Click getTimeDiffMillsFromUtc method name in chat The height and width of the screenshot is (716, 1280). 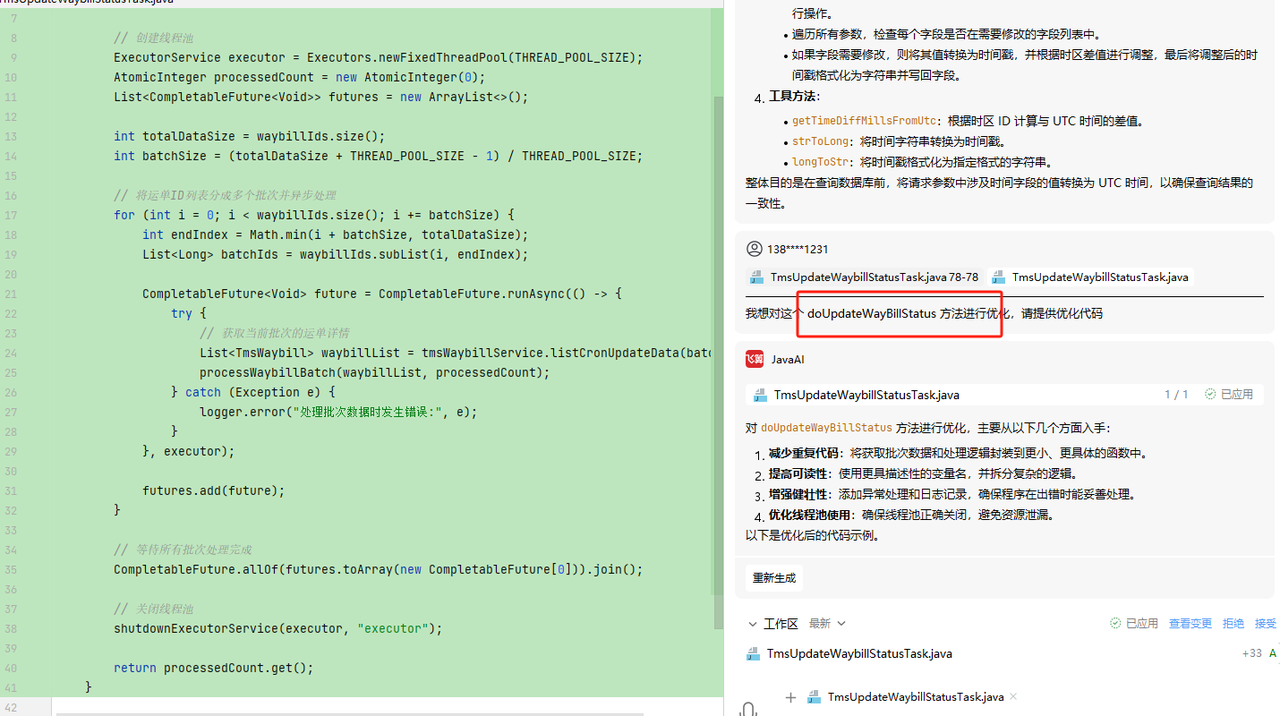865,121
